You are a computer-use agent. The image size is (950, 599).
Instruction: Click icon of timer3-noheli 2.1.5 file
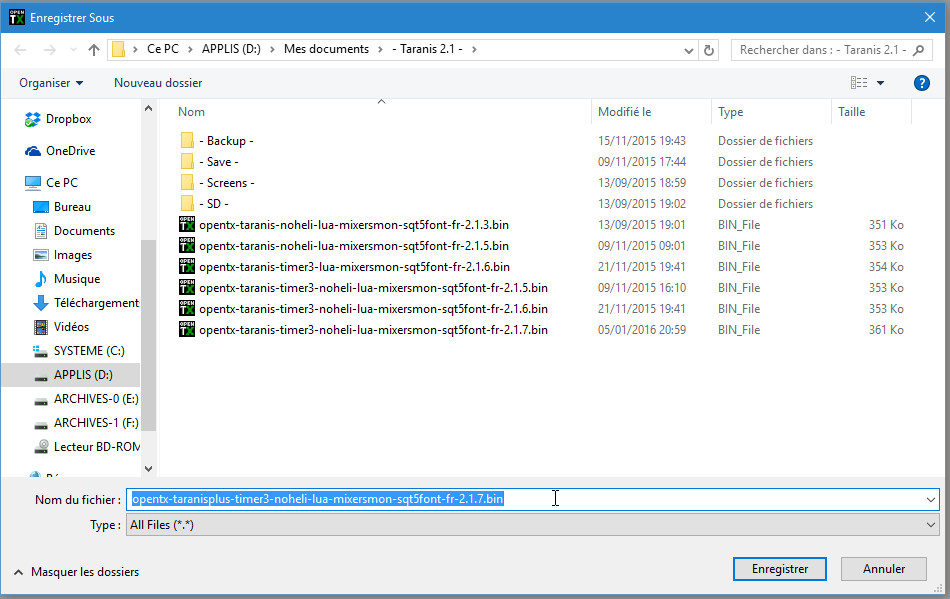(187, 288)
